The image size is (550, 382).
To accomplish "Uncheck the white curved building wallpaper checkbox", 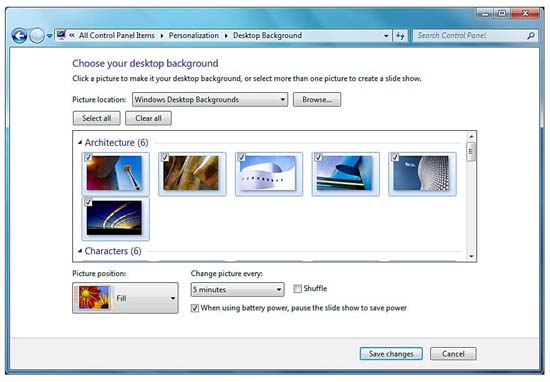I will (242, 158).
